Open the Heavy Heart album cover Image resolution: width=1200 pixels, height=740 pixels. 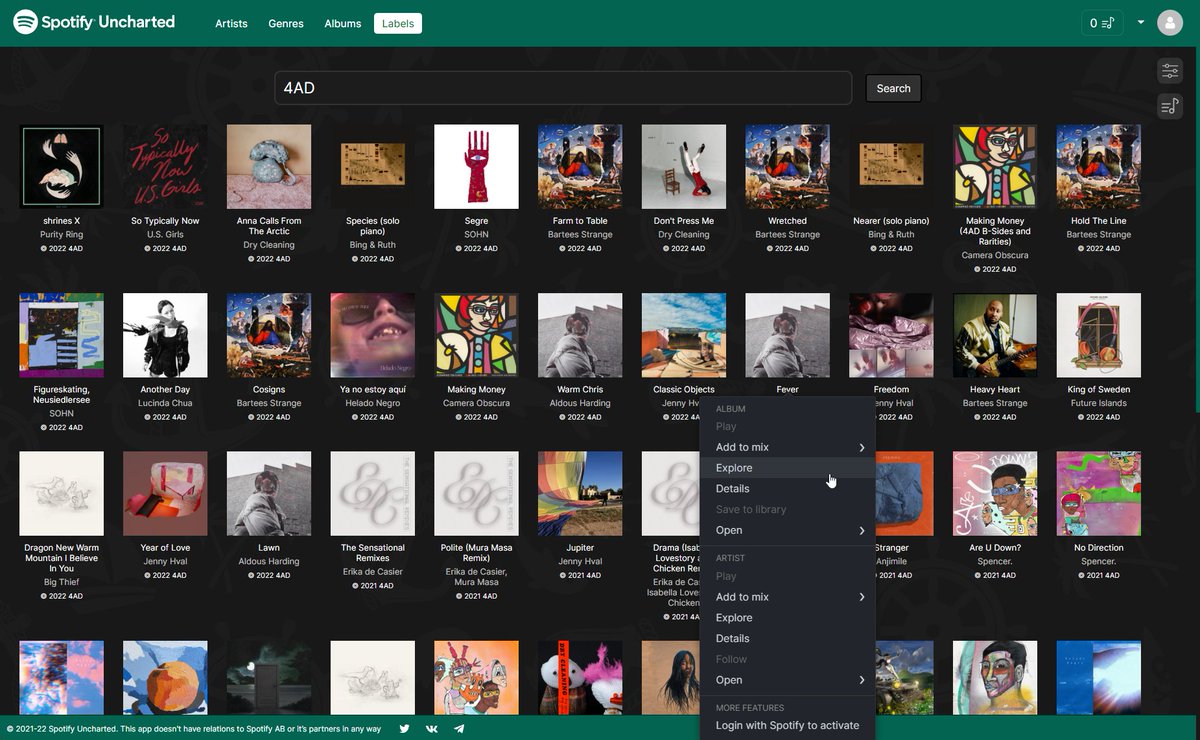click(x=995, y=335)
